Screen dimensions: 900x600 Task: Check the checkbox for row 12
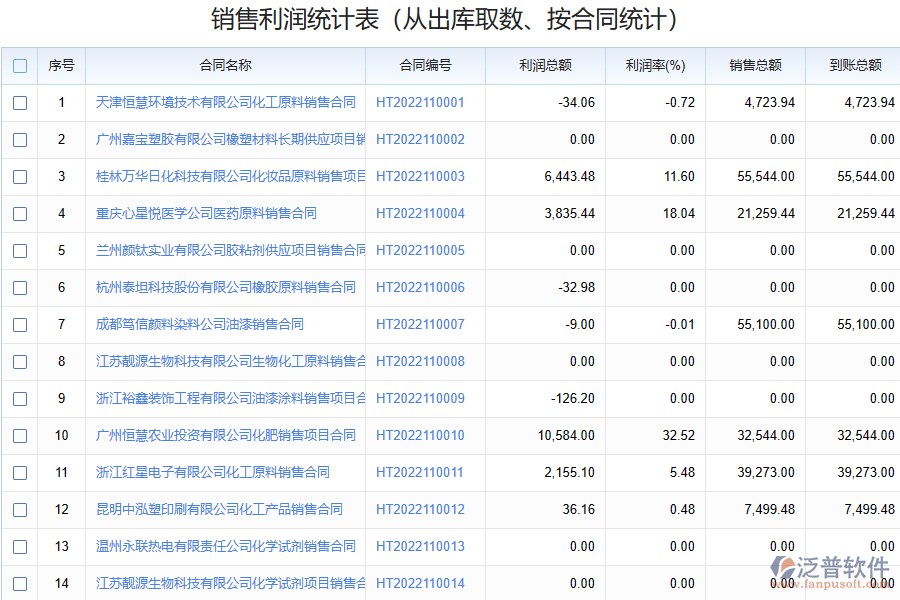19,509
